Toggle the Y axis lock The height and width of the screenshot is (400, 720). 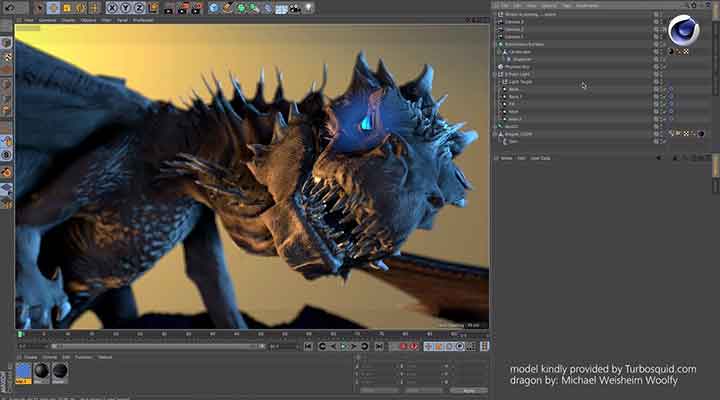pyautogui.click(x=125, y=8)
